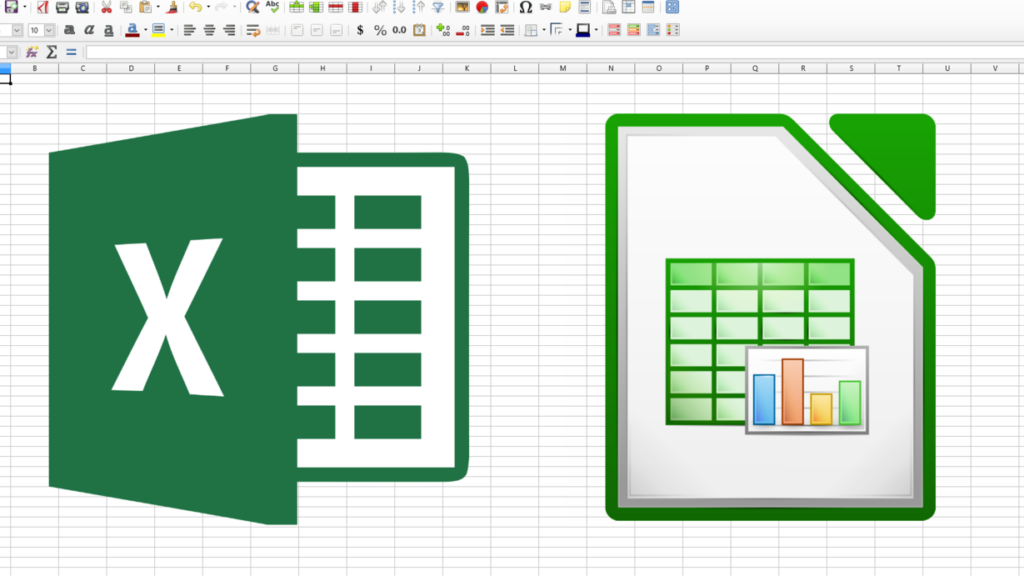Delete decimal place
Image resolution: width=1024 pixels, height=576 pixels.
point(463,30)
